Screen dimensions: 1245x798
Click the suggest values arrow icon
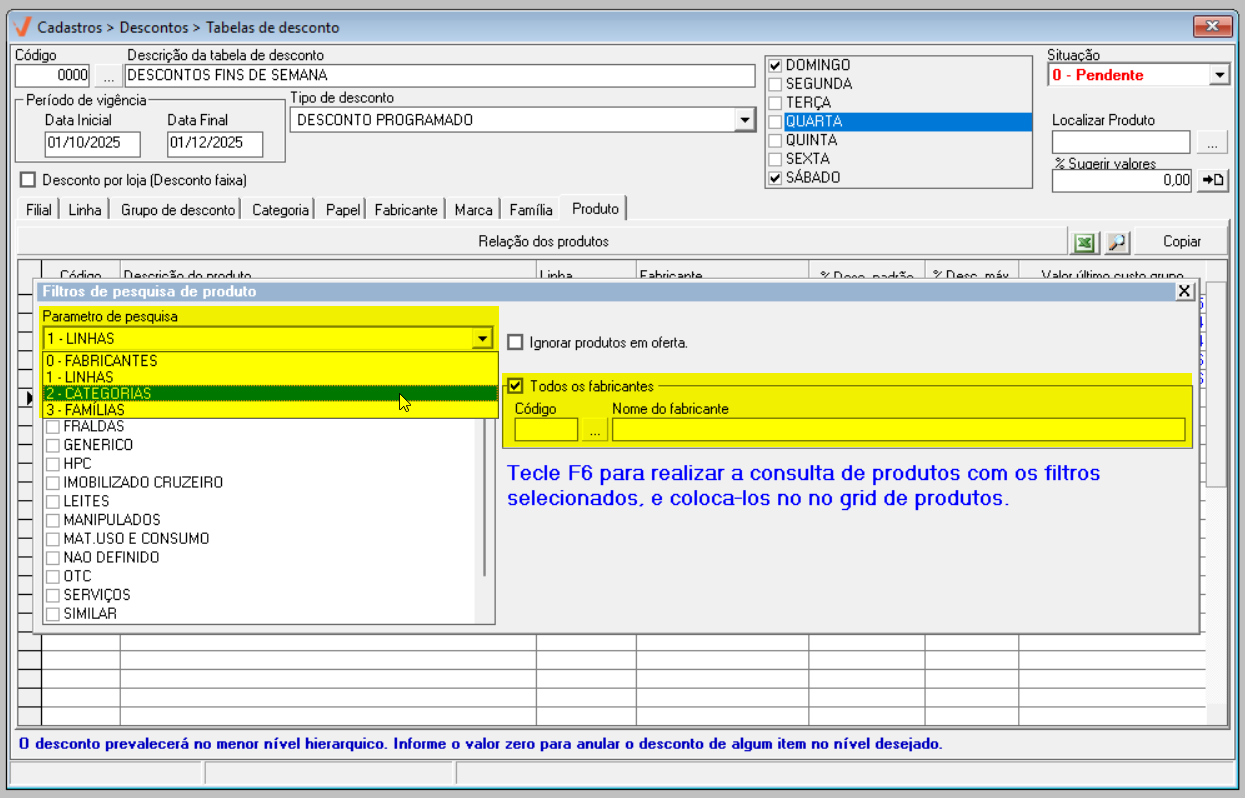point(1212,180)
